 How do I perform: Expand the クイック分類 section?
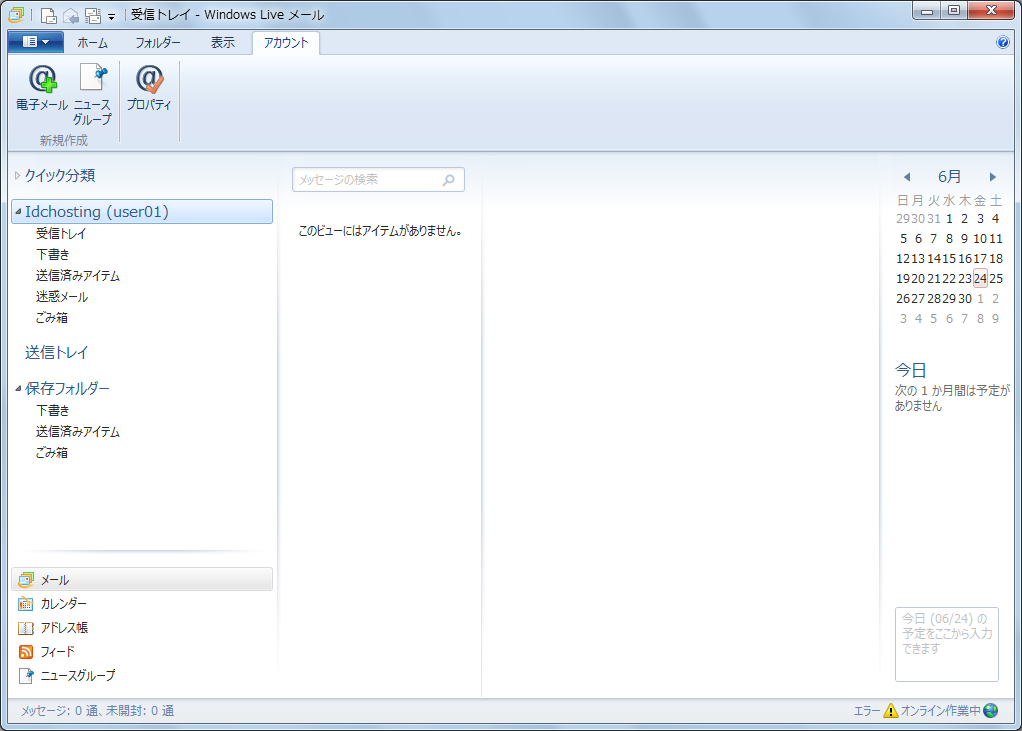tap(18, 175)
